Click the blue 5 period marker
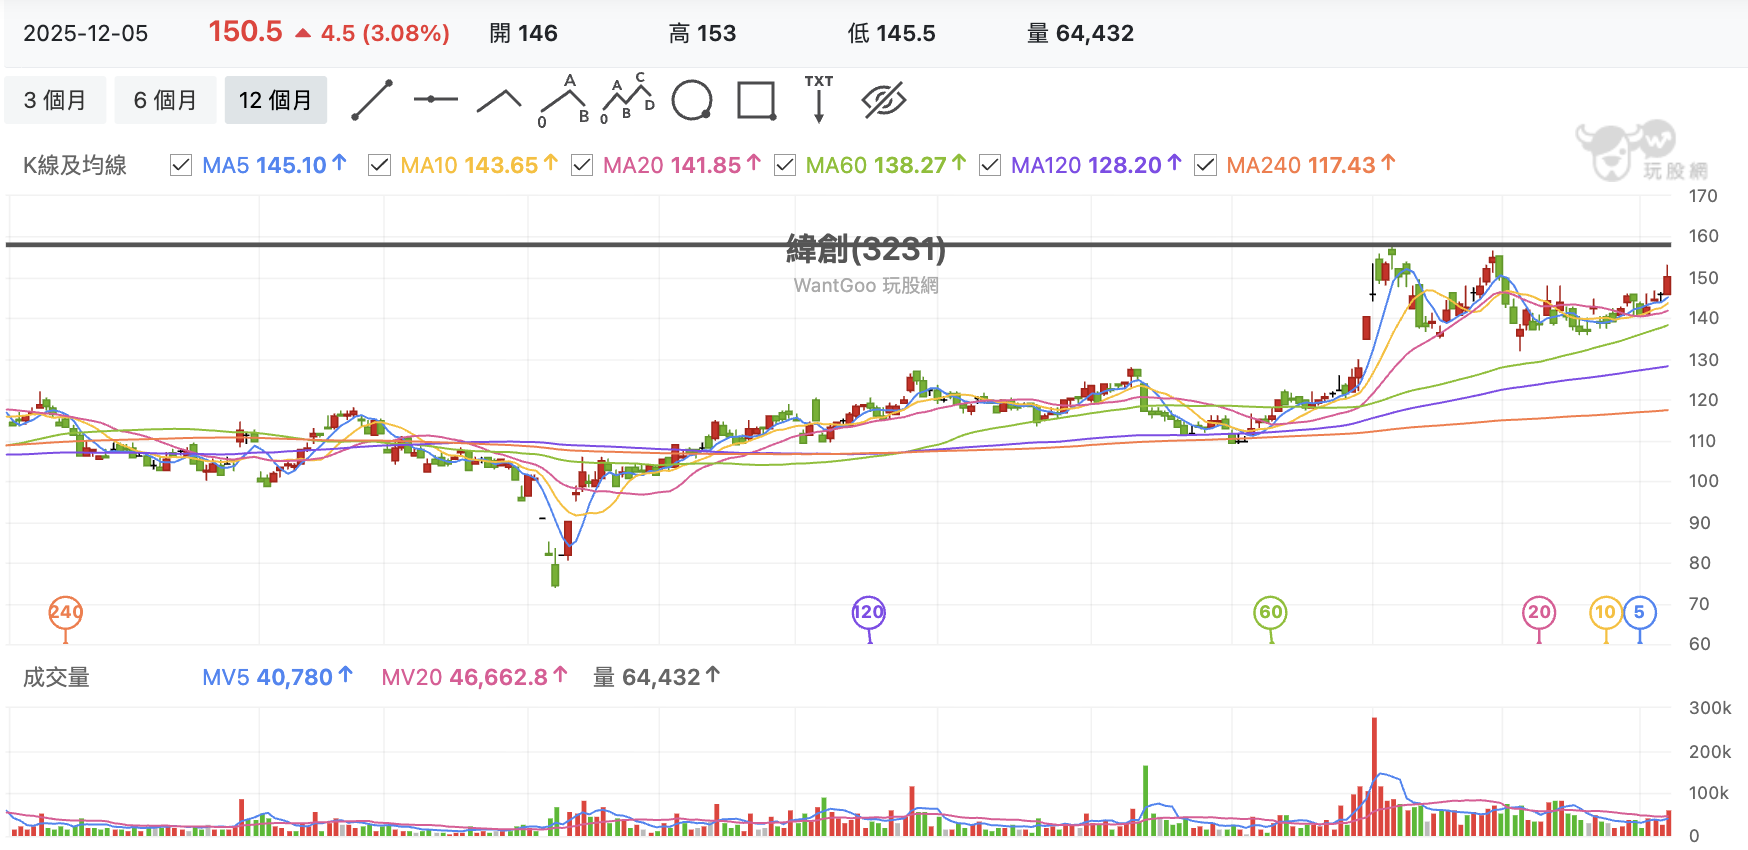1748x850 pixels. coord(1639,612)
